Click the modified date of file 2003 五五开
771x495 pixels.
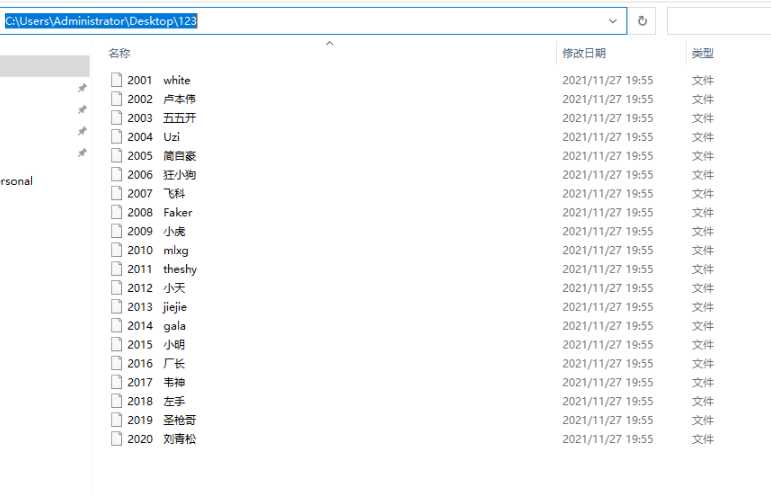point(608,117)
